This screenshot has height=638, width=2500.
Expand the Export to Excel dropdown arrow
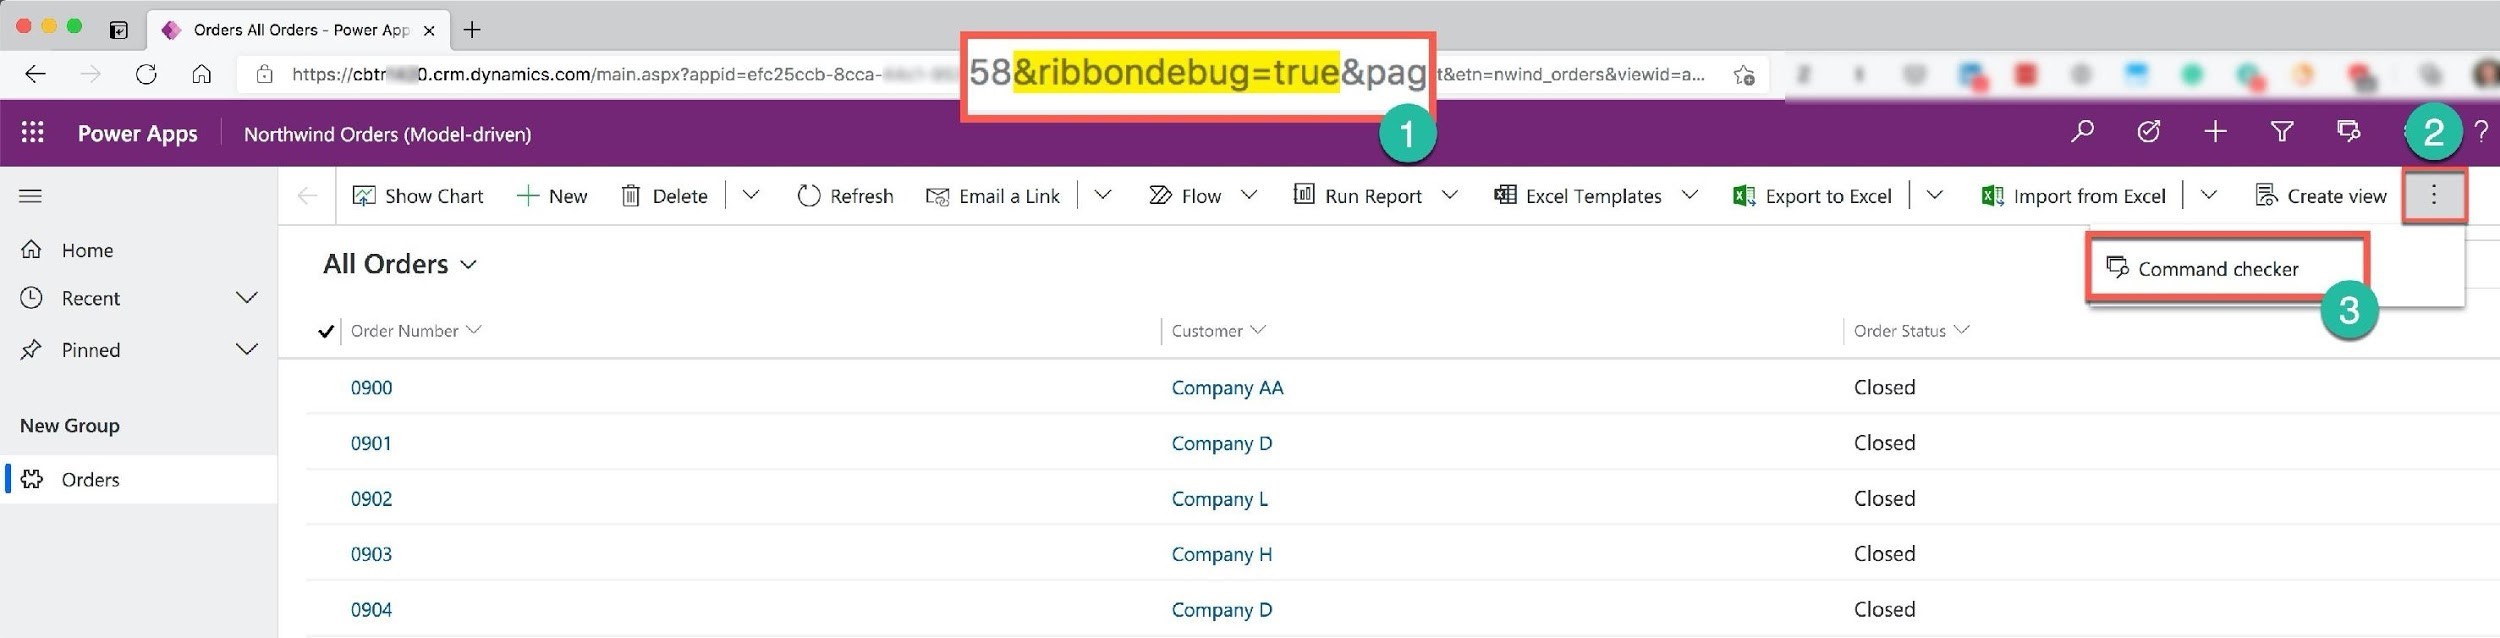[x=1935, y=195]
